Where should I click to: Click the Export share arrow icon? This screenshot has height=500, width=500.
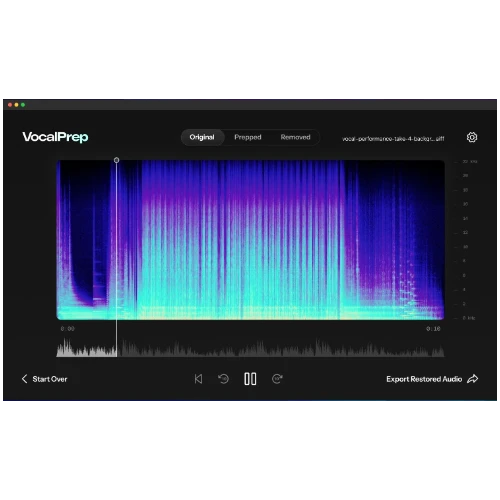pyautogui.click(x=473, y=379)
